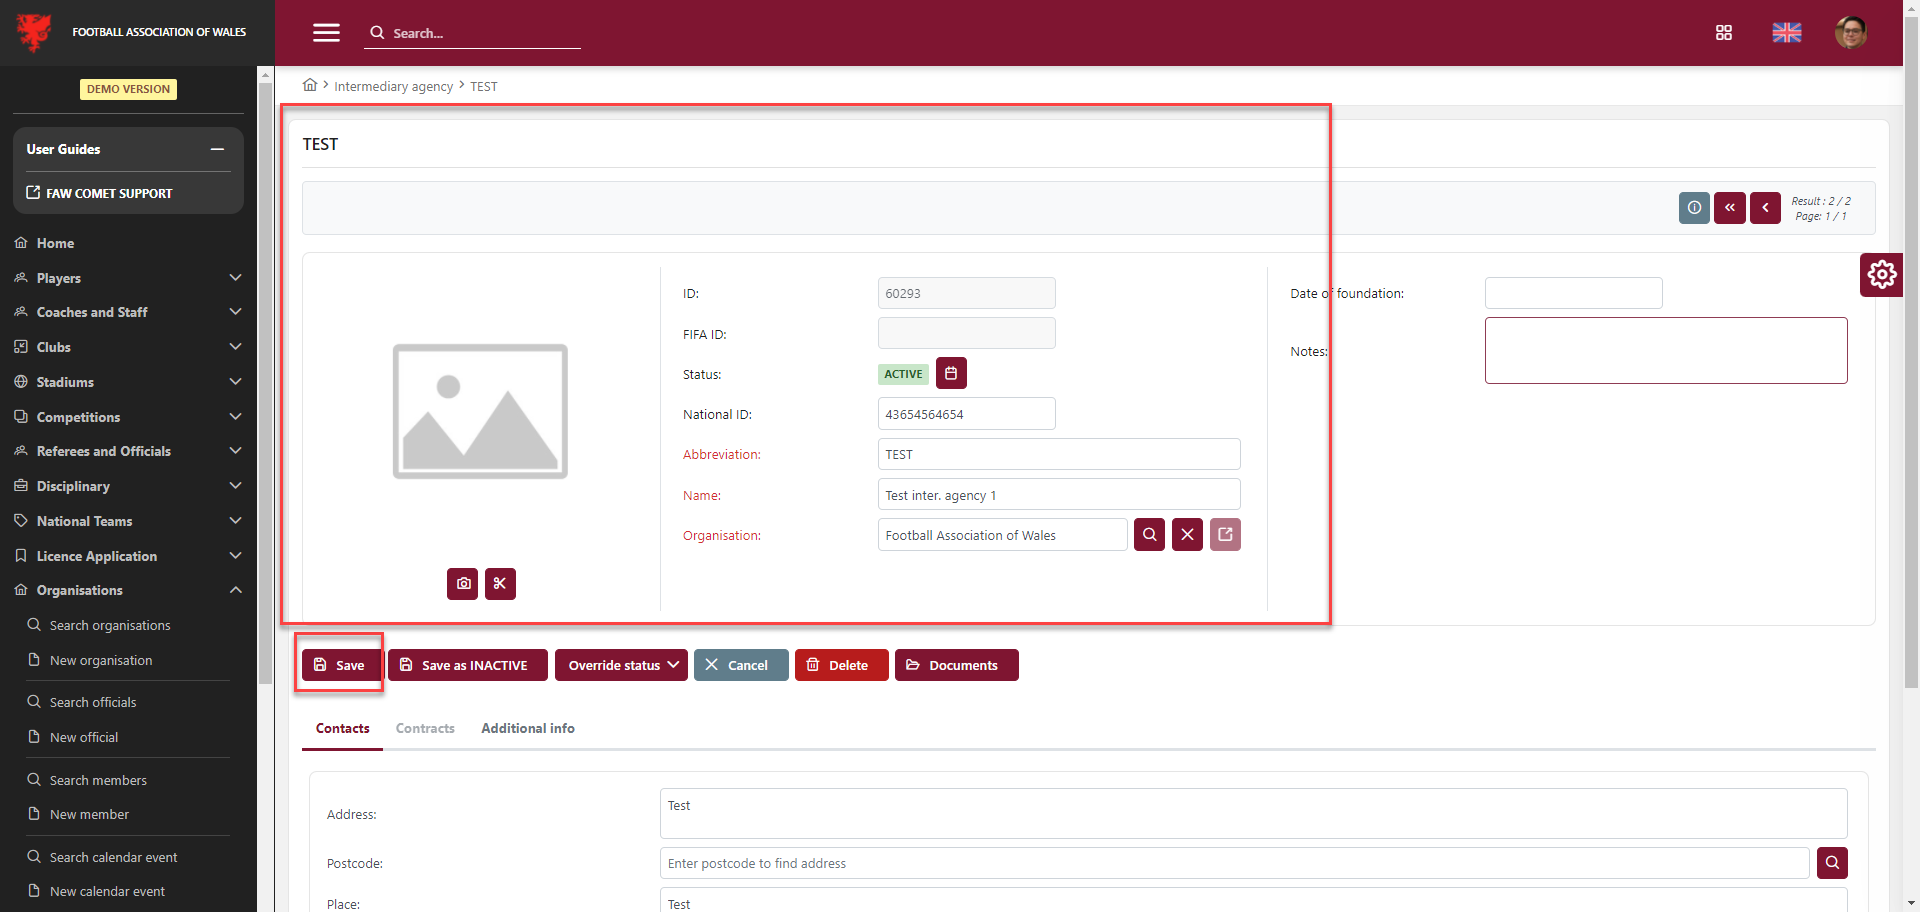Expand the Players menu
This screenshot has height=912, width=1920.
[235, 278]
